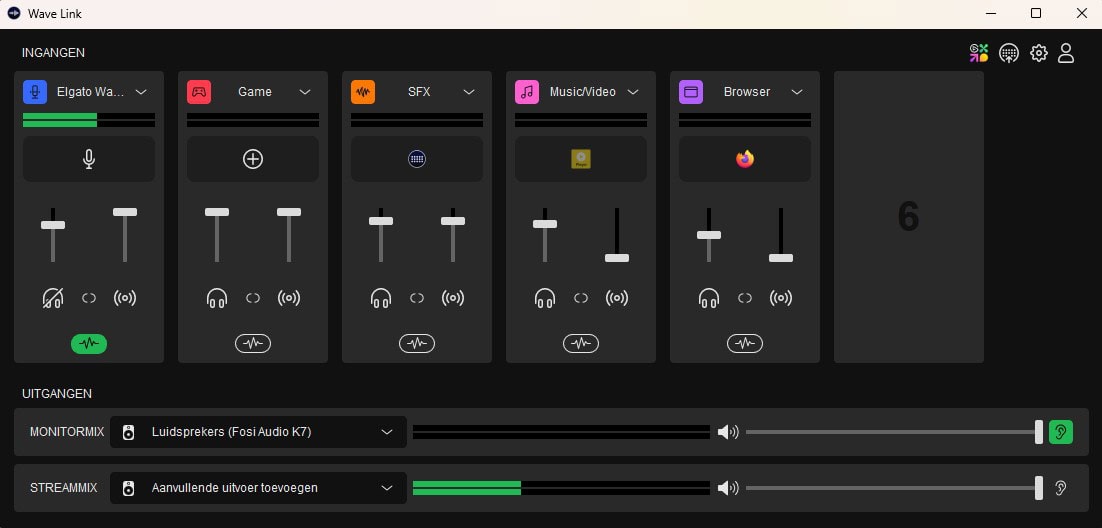Image resolution: width=1102 pixels, height=528 pixels.
Task: Click the Game channel name label
Action: (x=254, y=92)
